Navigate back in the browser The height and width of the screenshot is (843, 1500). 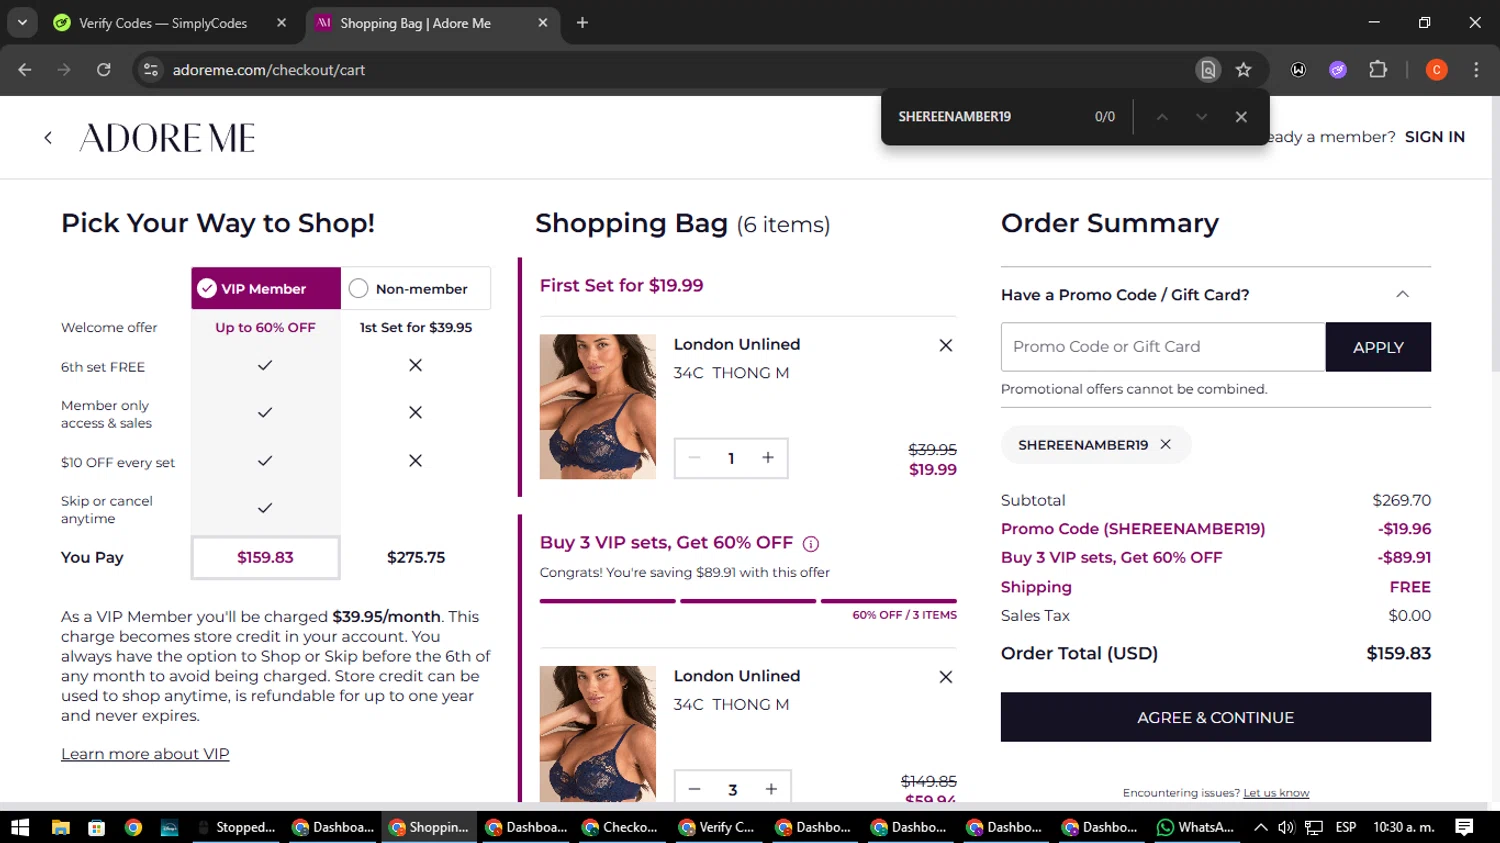[x=25, y=70]
